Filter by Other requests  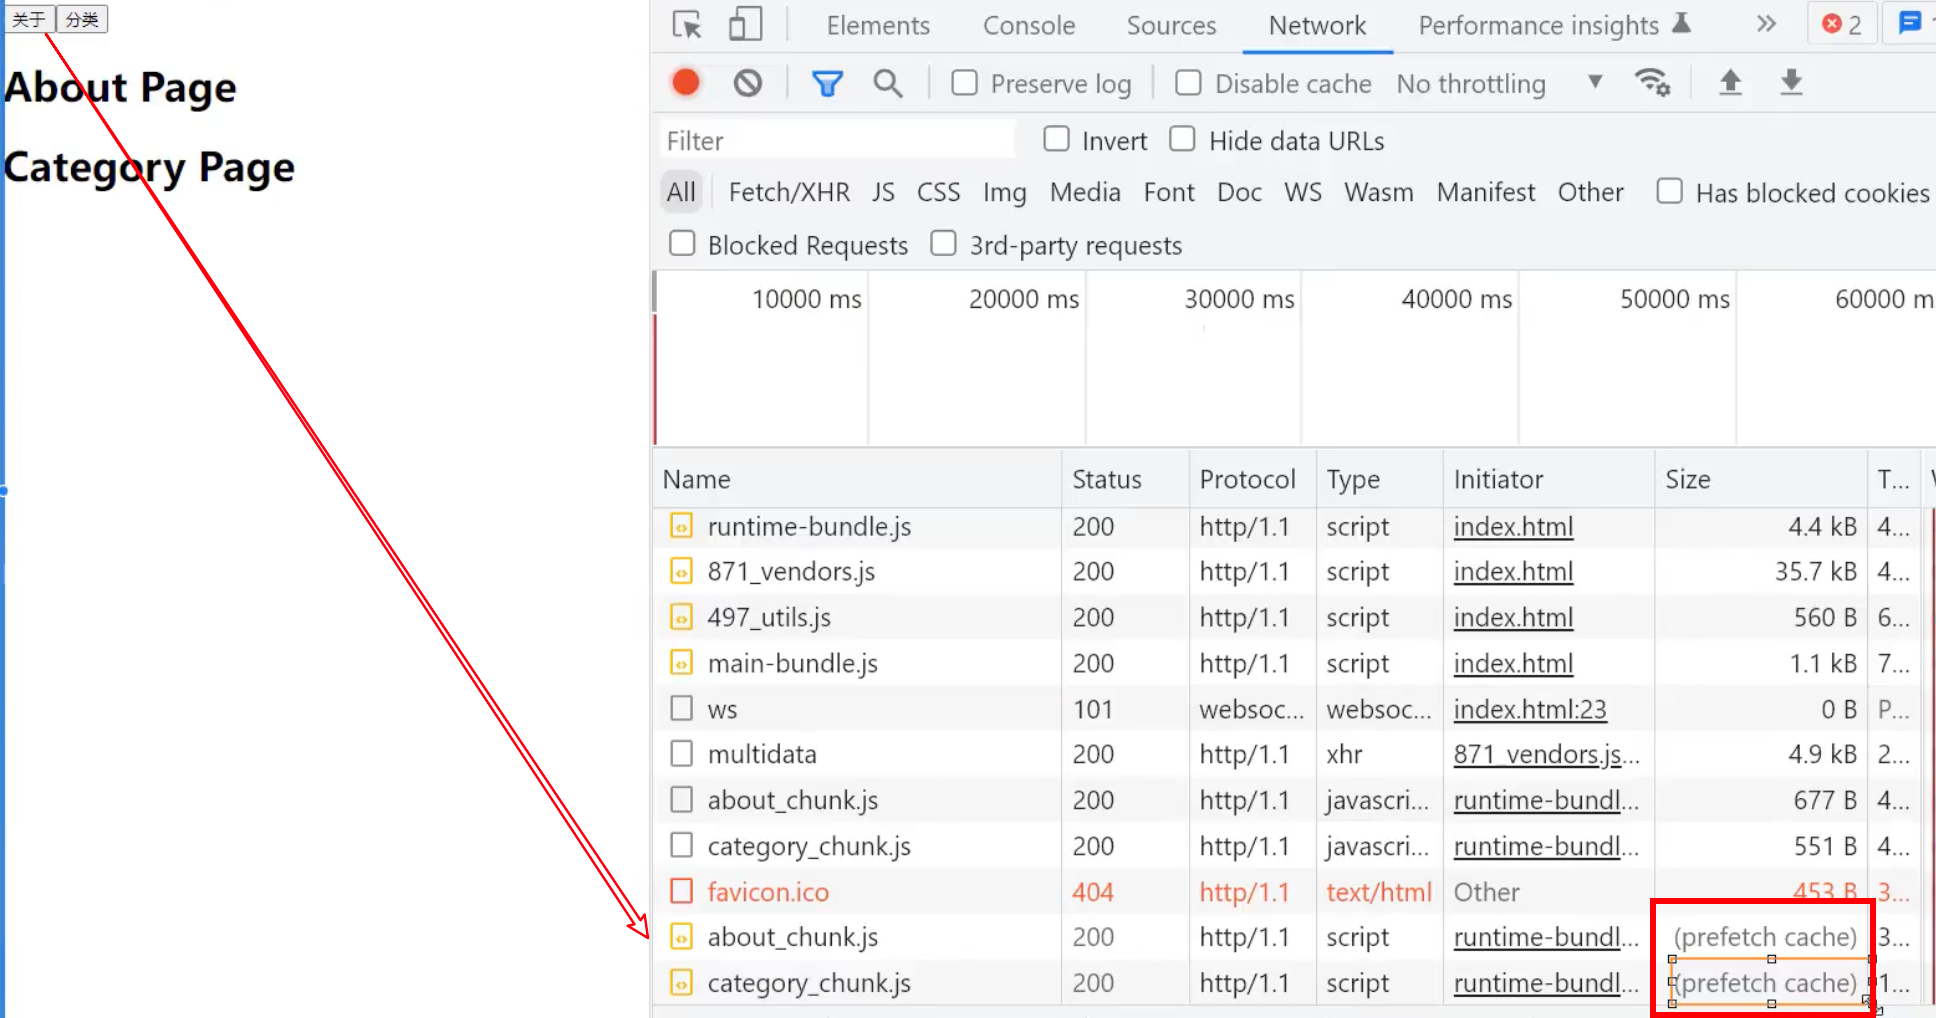1590,192
